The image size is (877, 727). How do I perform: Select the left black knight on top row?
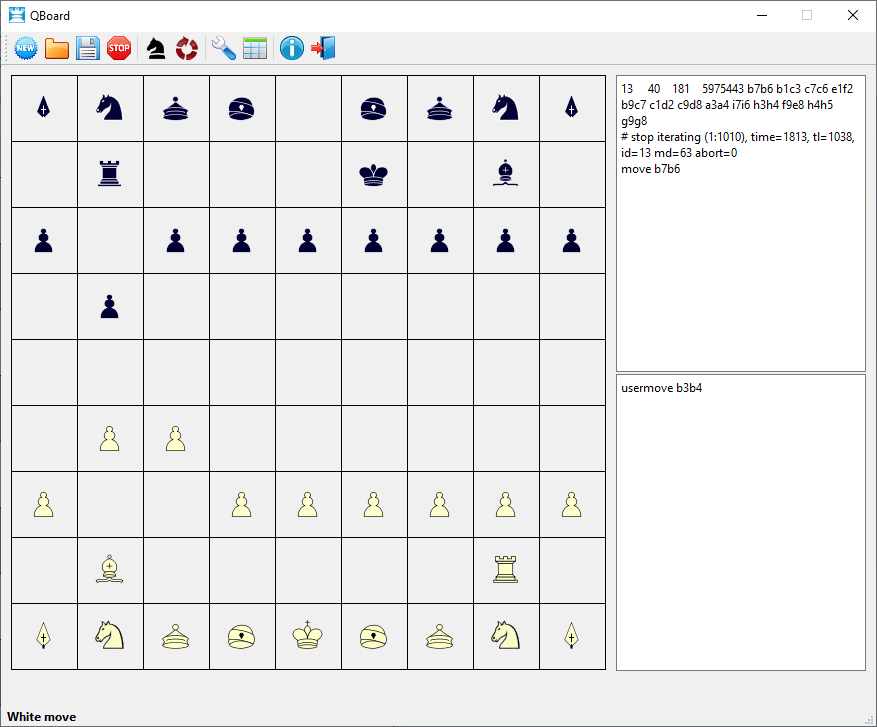click(110, 107)
